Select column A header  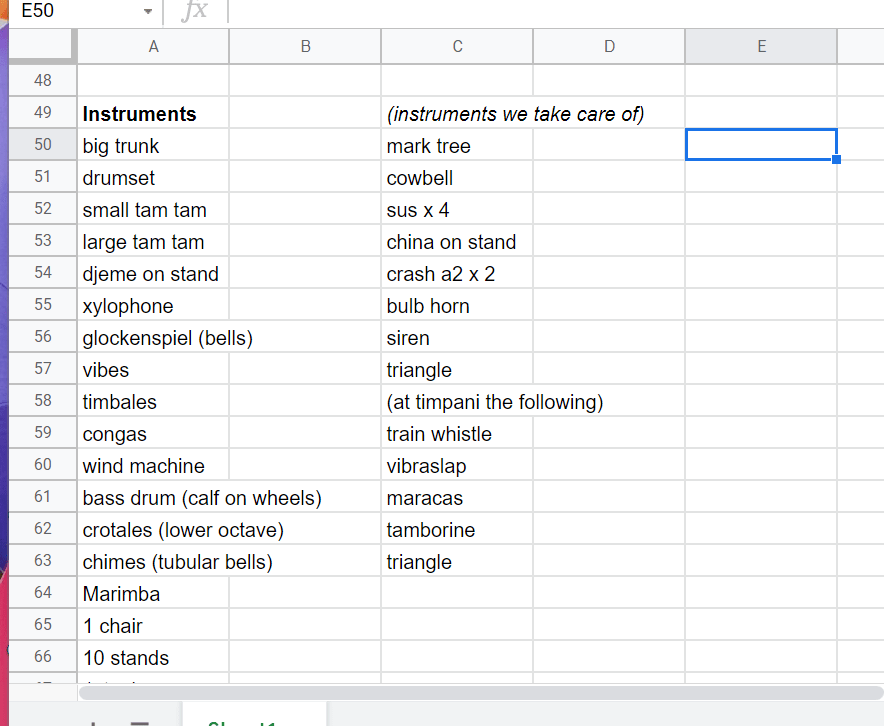click(153, 46)
